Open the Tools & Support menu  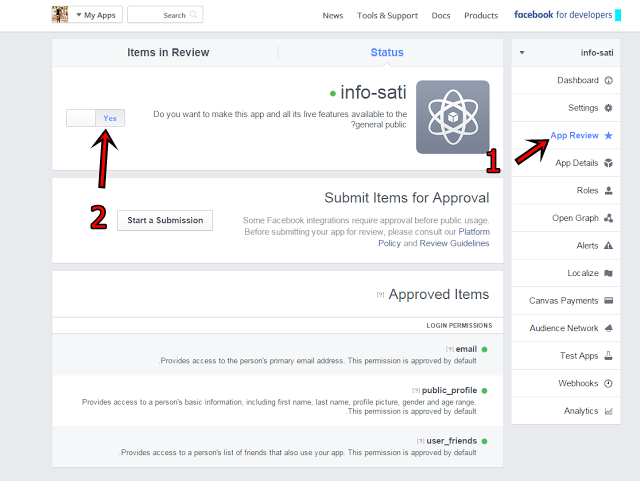[x=387, y=16]
